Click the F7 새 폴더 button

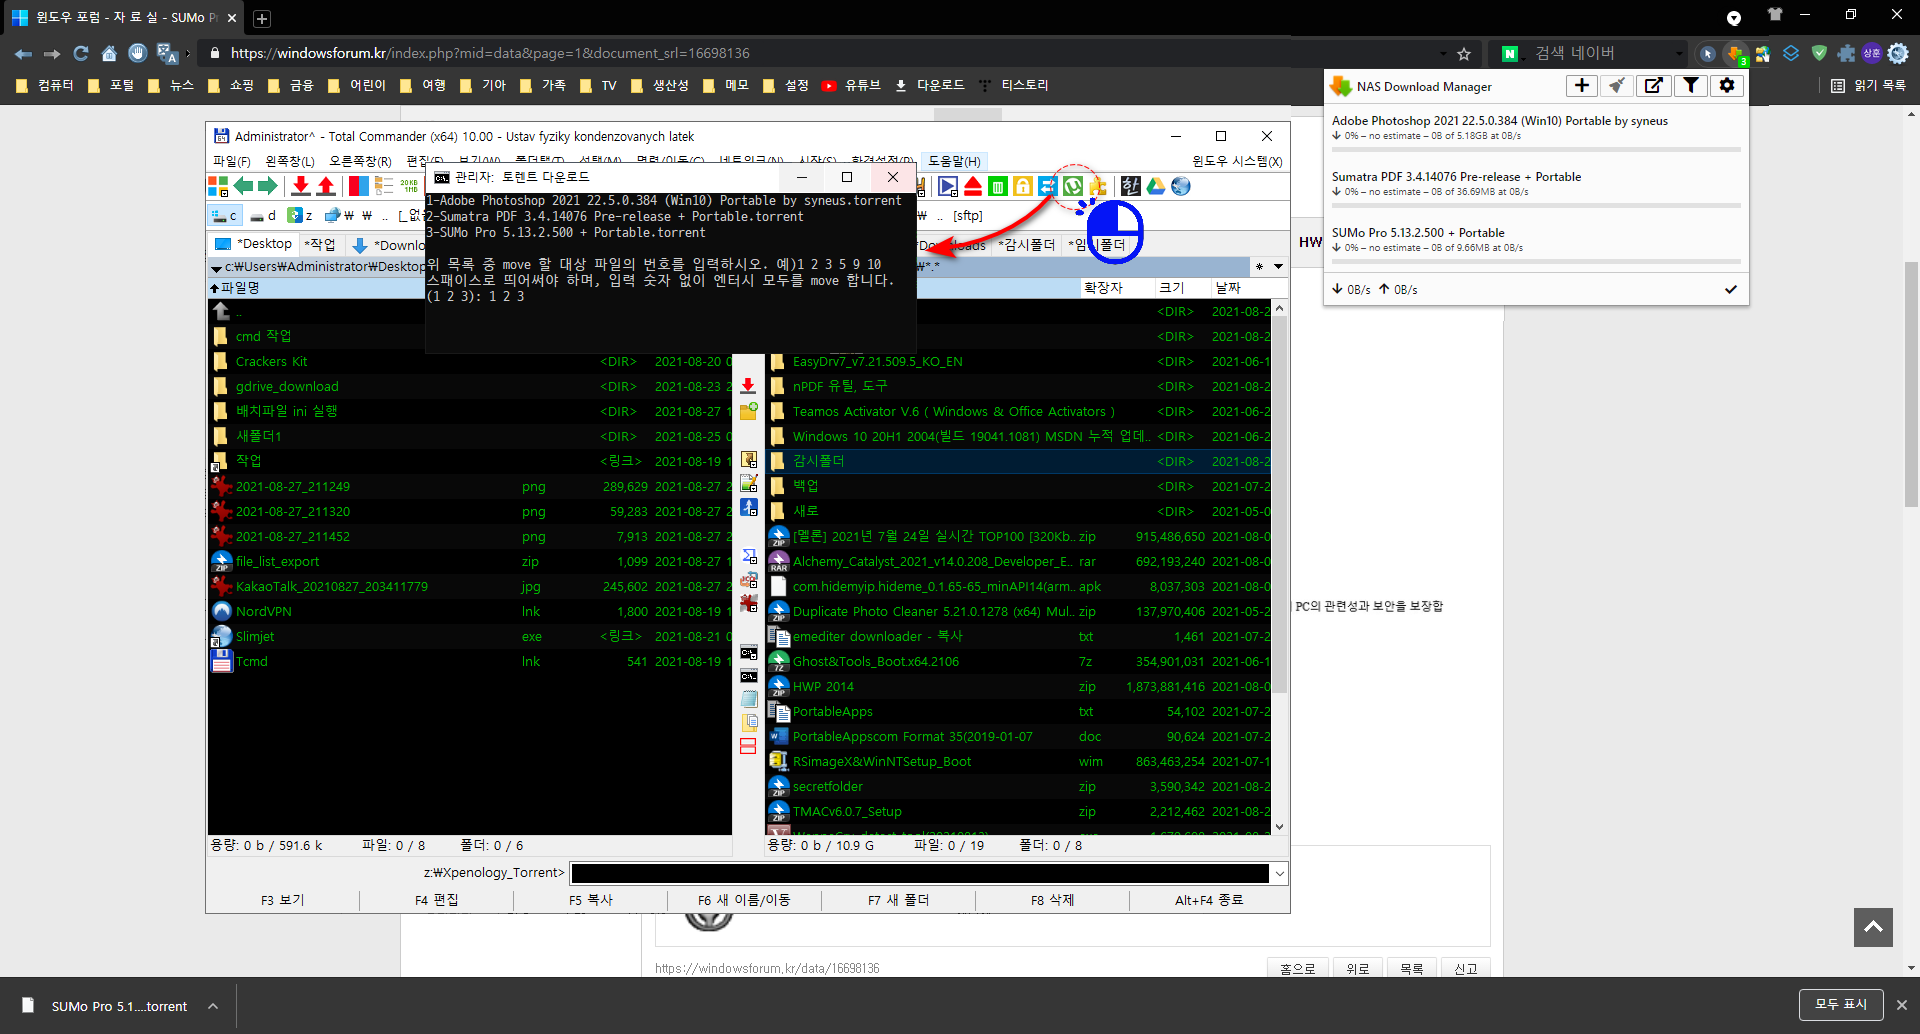[899, 900]
